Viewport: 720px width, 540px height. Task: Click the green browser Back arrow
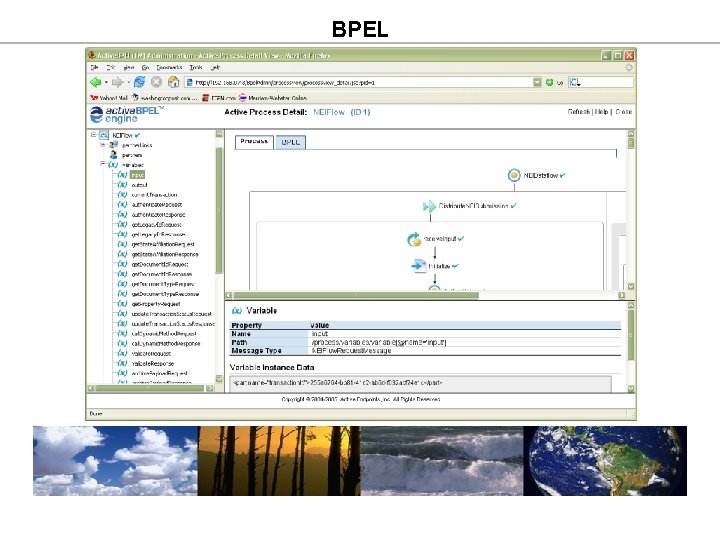96,82
